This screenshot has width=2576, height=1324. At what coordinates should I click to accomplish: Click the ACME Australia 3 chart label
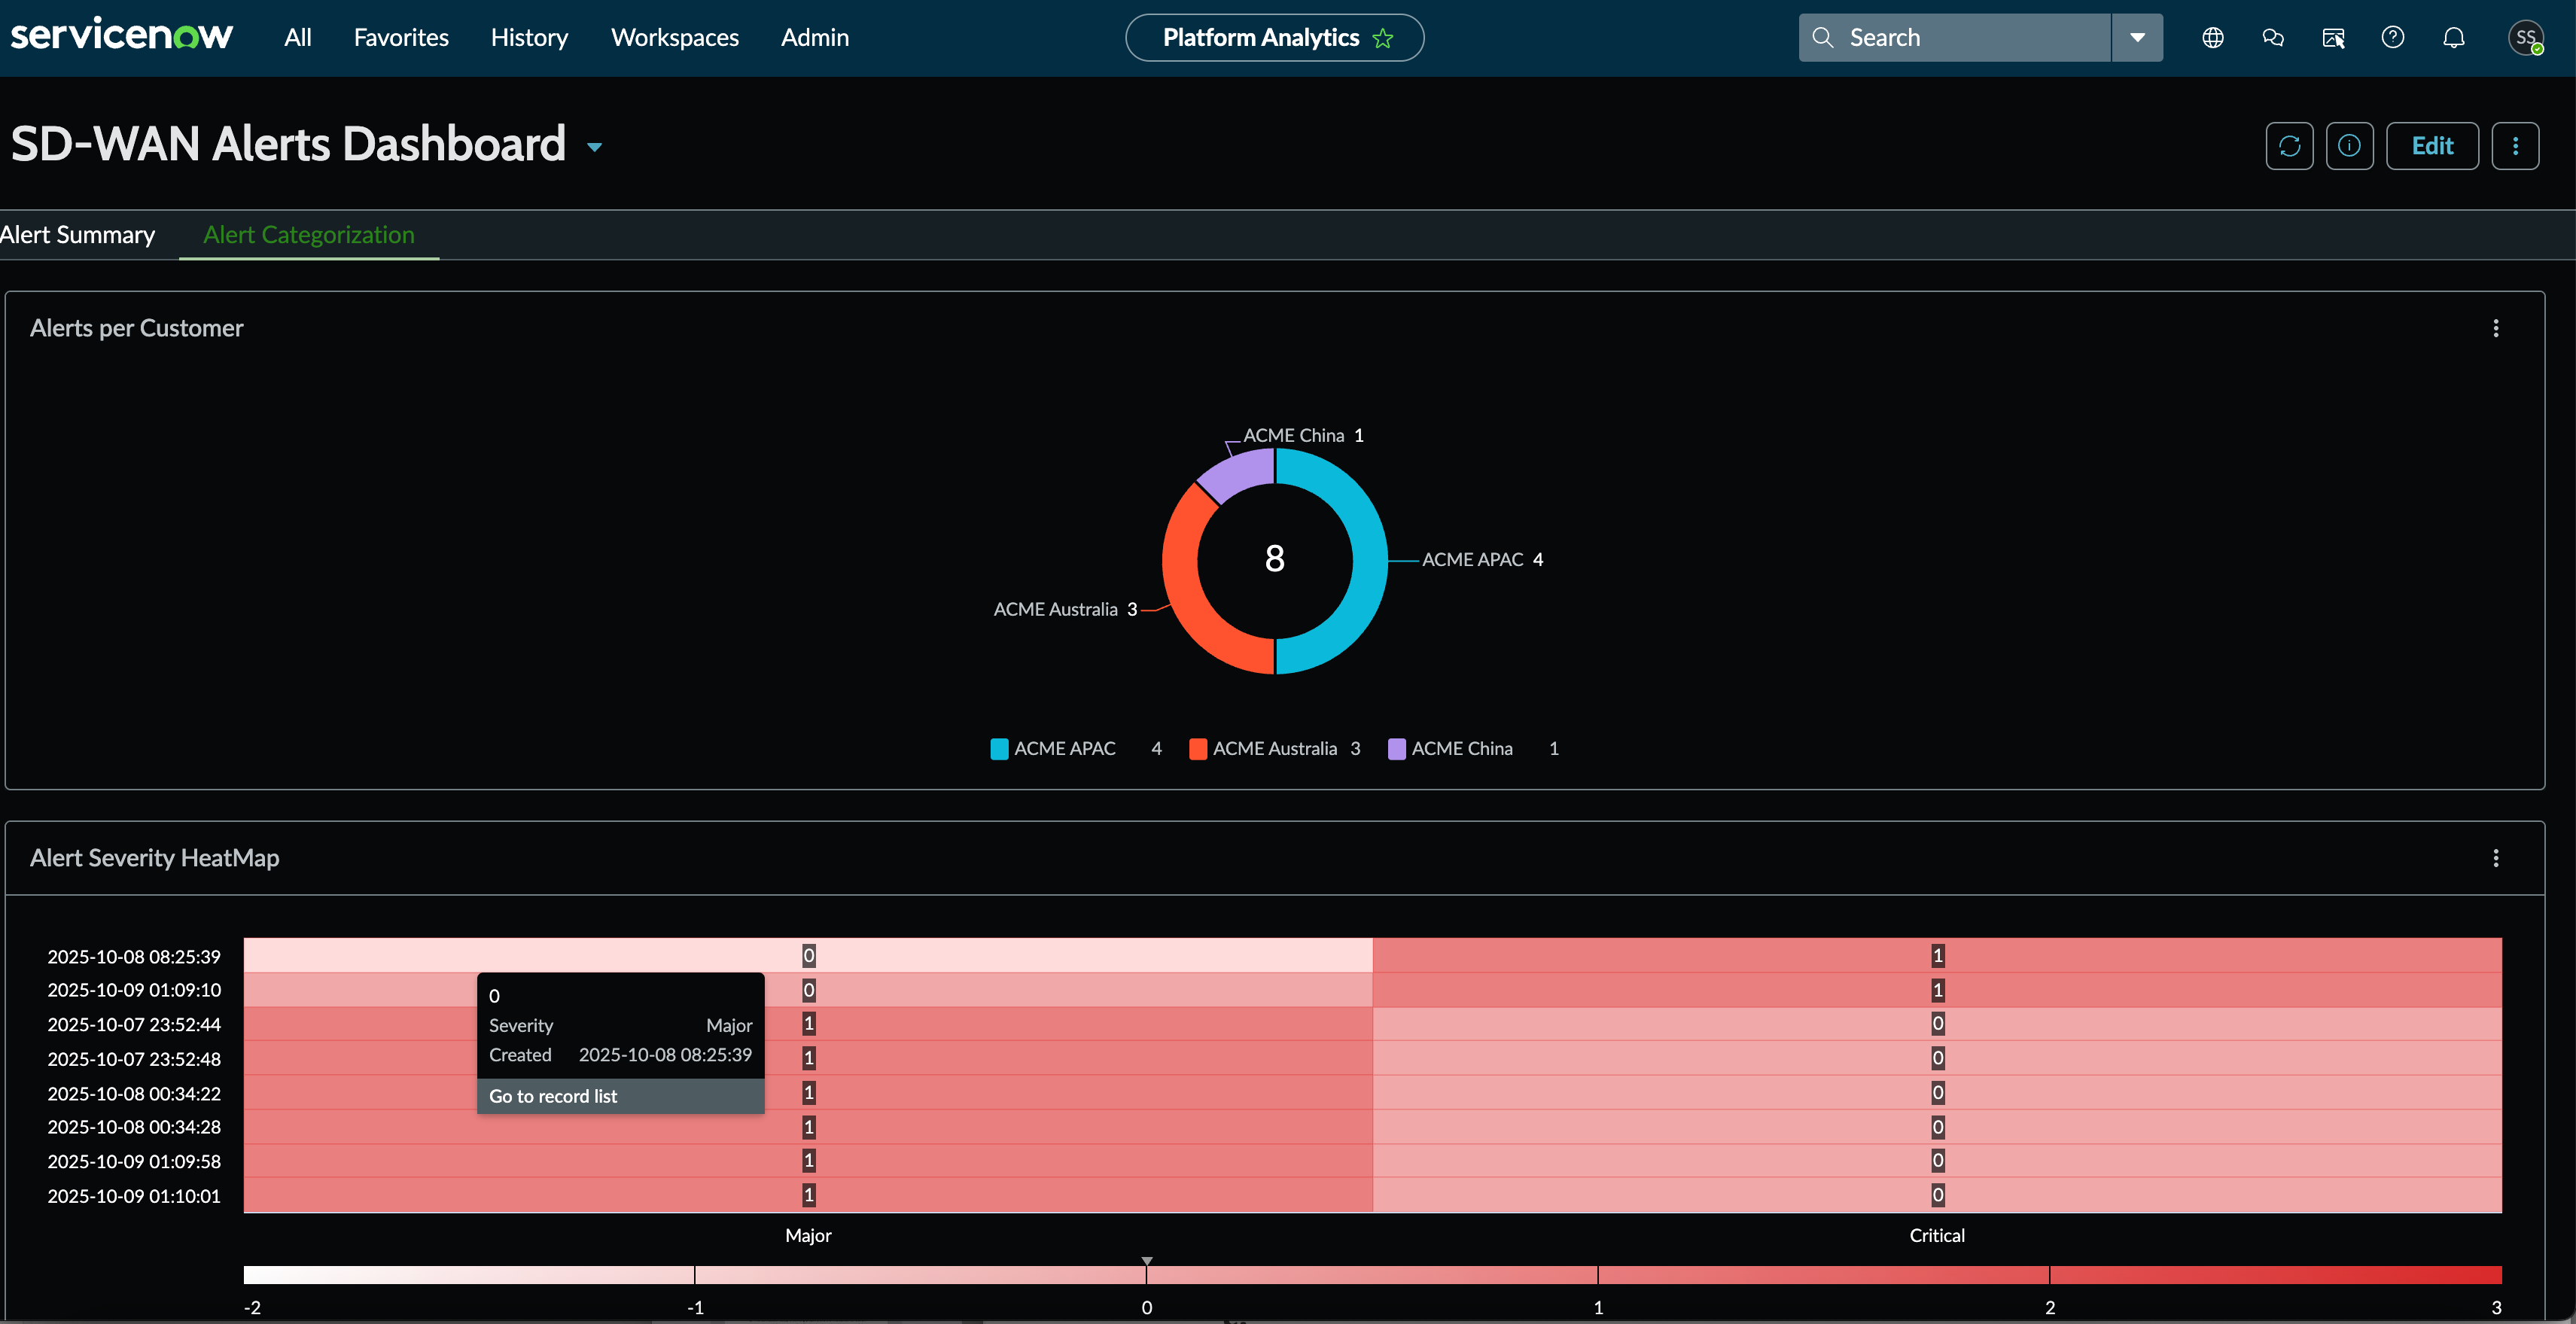pyautogui.click(x=1065, y=609)
